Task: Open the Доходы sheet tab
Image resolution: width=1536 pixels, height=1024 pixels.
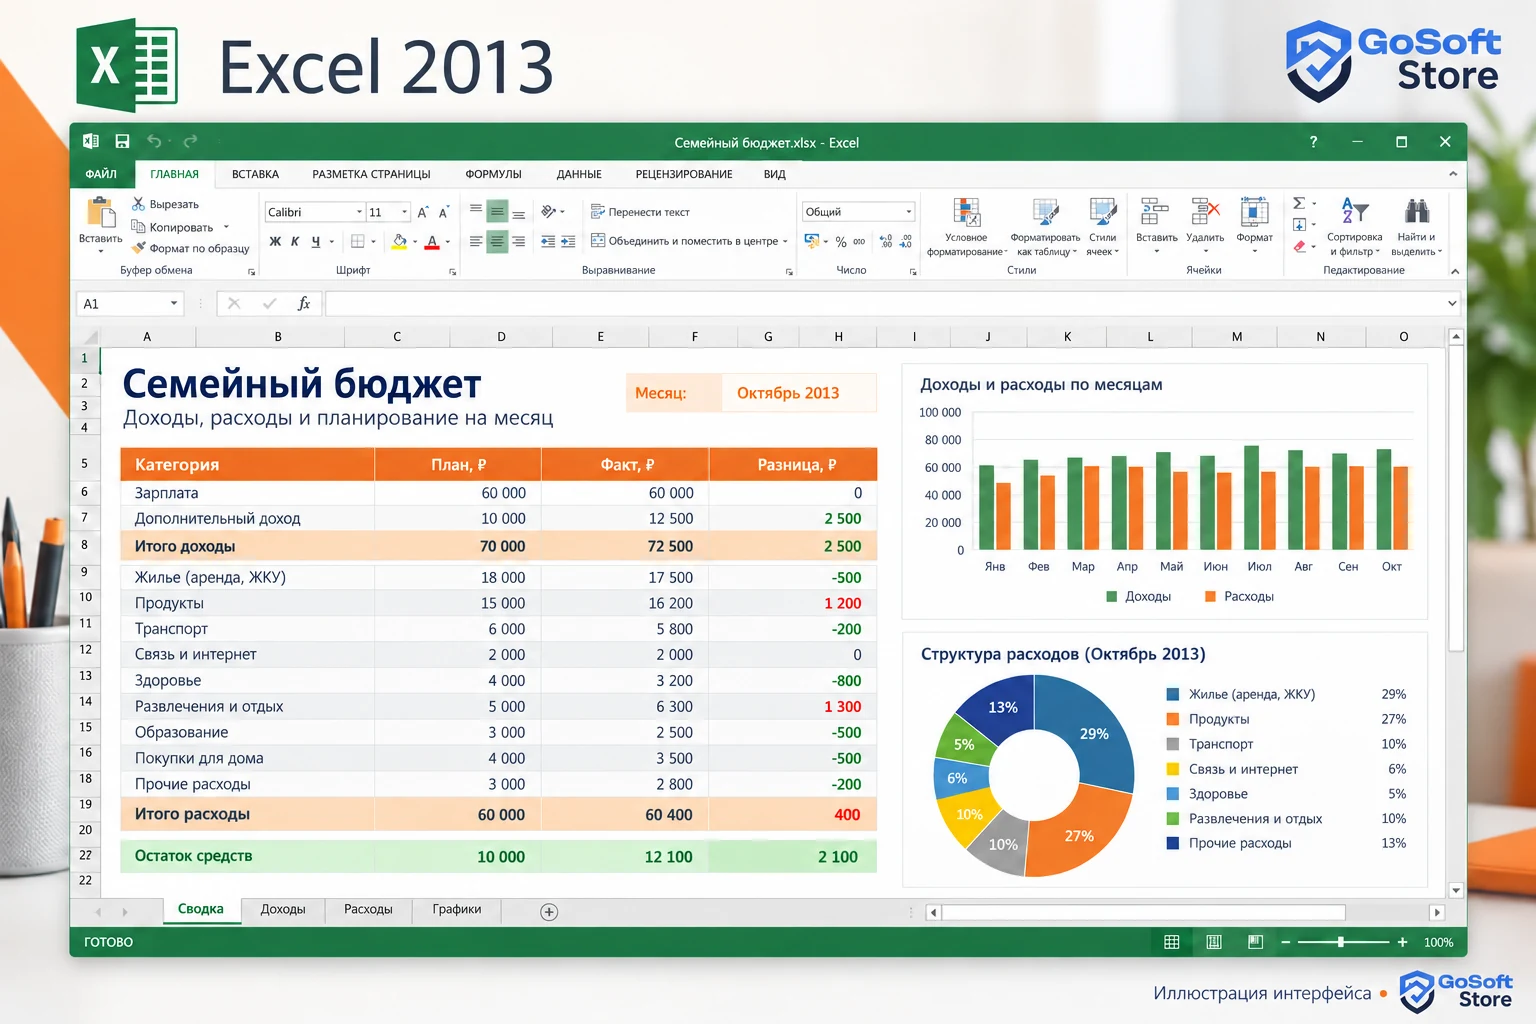Action: pos(283,909)
